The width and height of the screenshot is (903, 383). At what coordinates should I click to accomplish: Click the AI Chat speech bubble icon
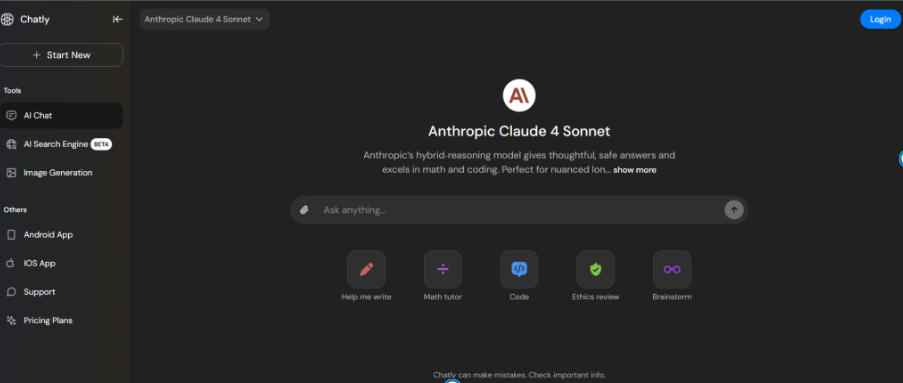pyautogui.click(x=11, y=116)
